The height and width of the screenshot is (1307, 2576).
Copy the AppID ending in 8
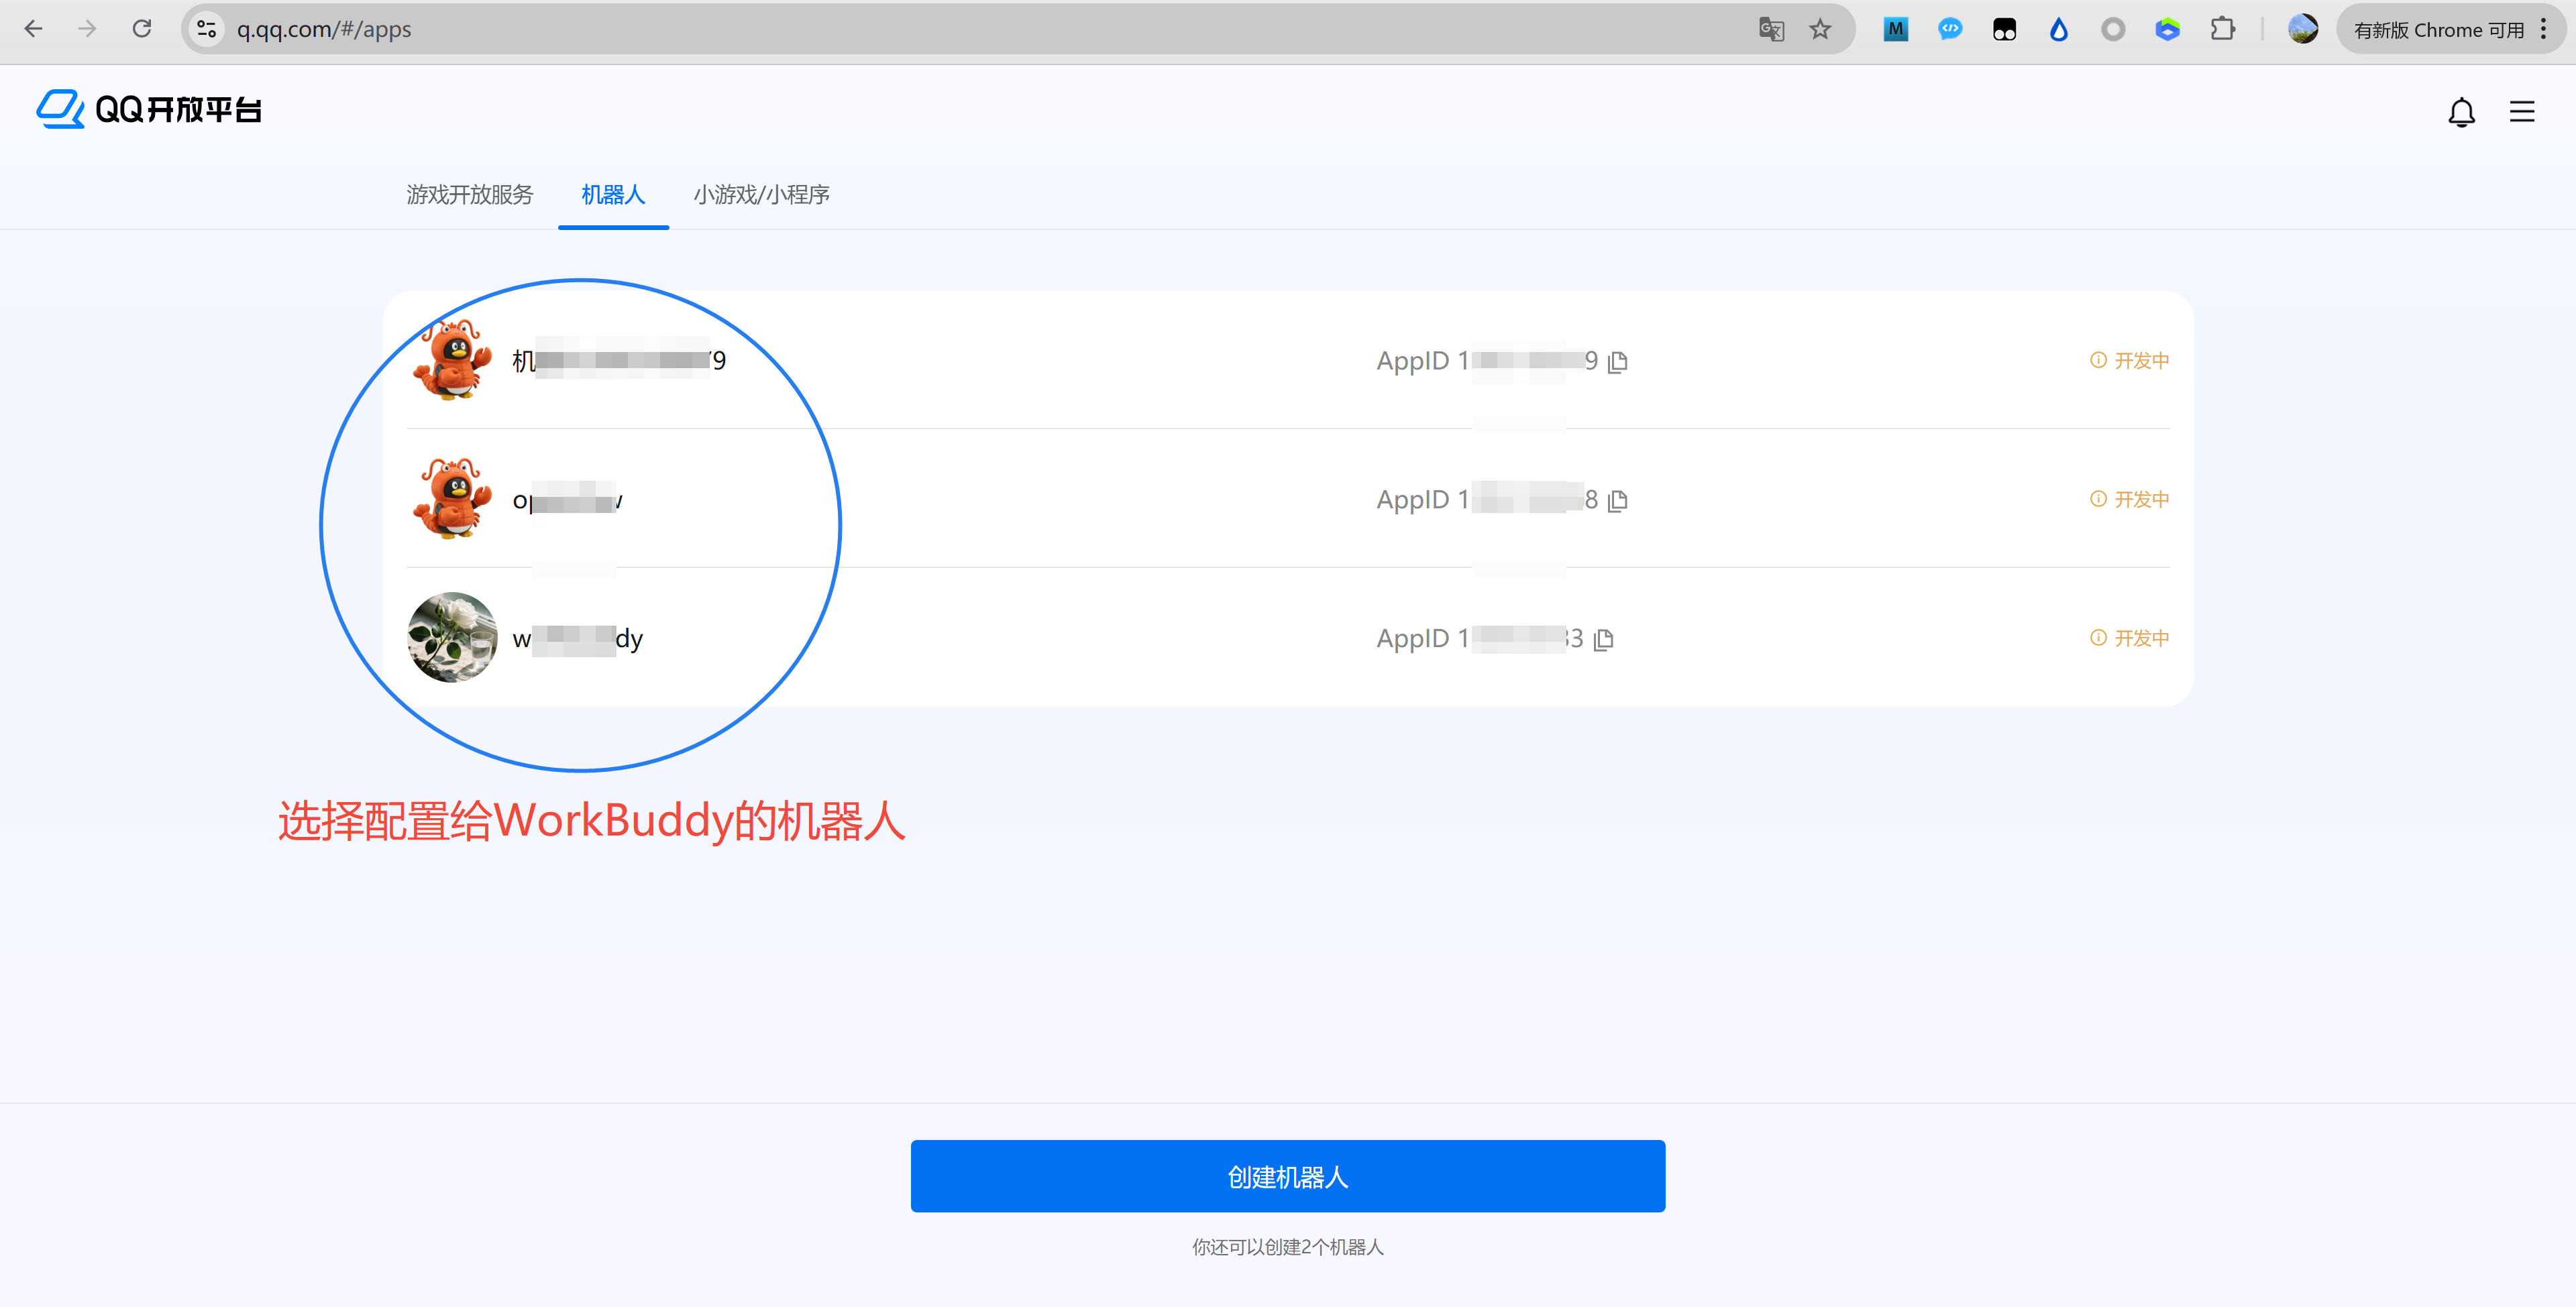pos(1617,500)
